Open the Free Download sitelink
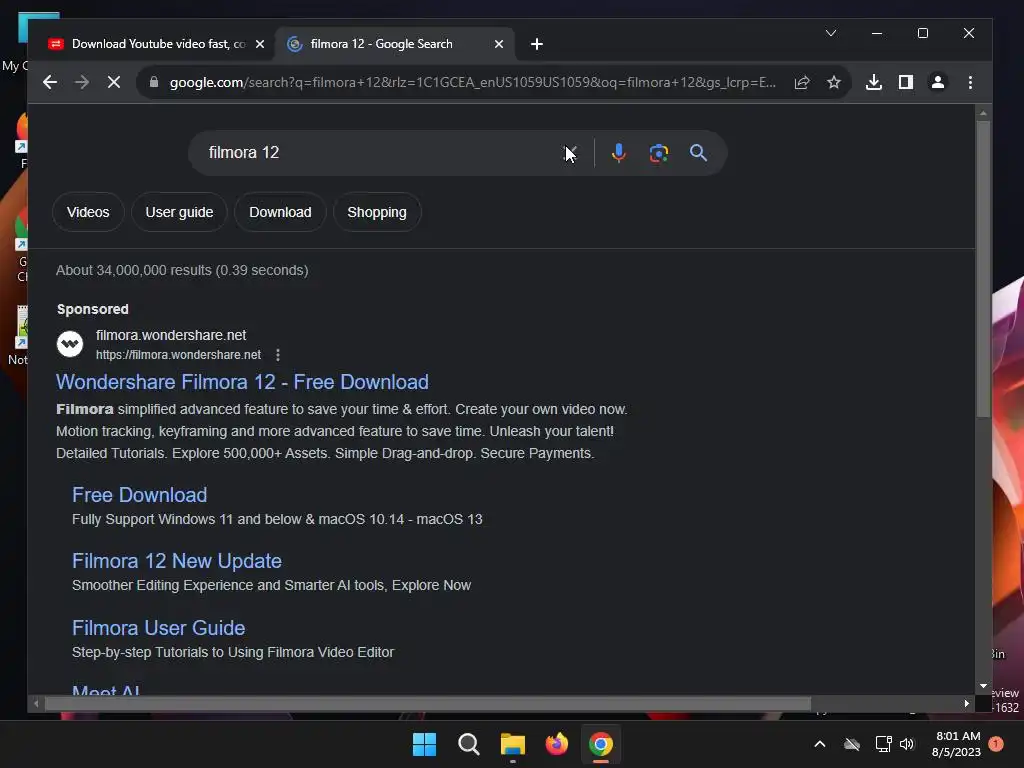 point(140,495)
